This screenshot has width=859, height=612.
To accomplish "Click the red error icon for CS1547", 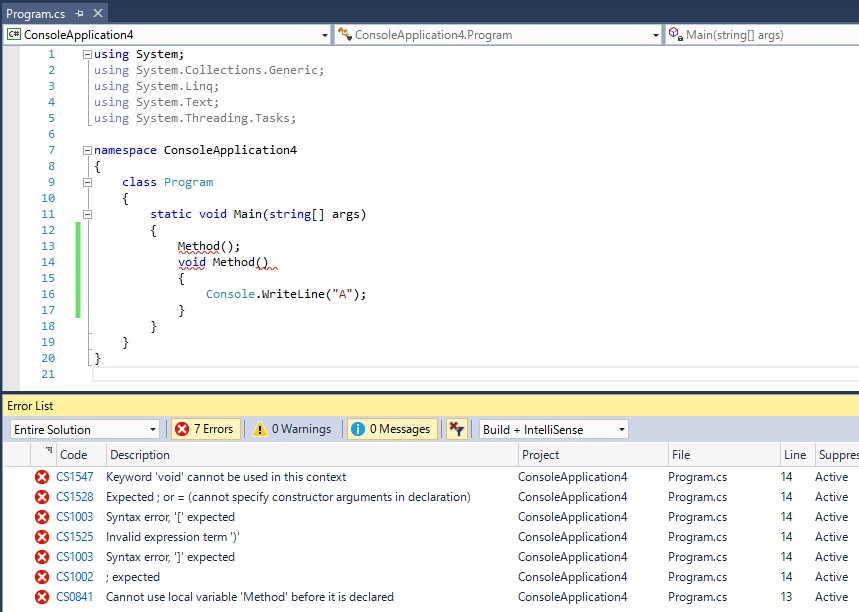I will [x=42, y=477].
